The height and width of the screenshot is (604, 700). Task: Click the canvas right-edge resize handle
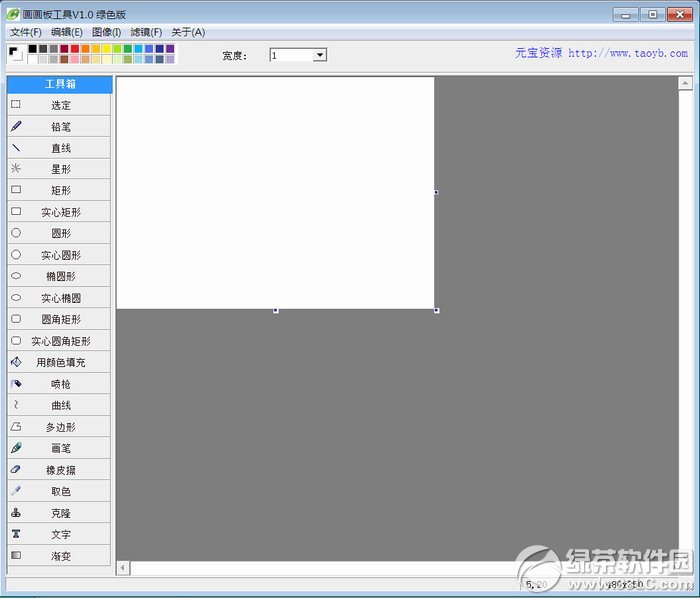[x=436, y=192]
